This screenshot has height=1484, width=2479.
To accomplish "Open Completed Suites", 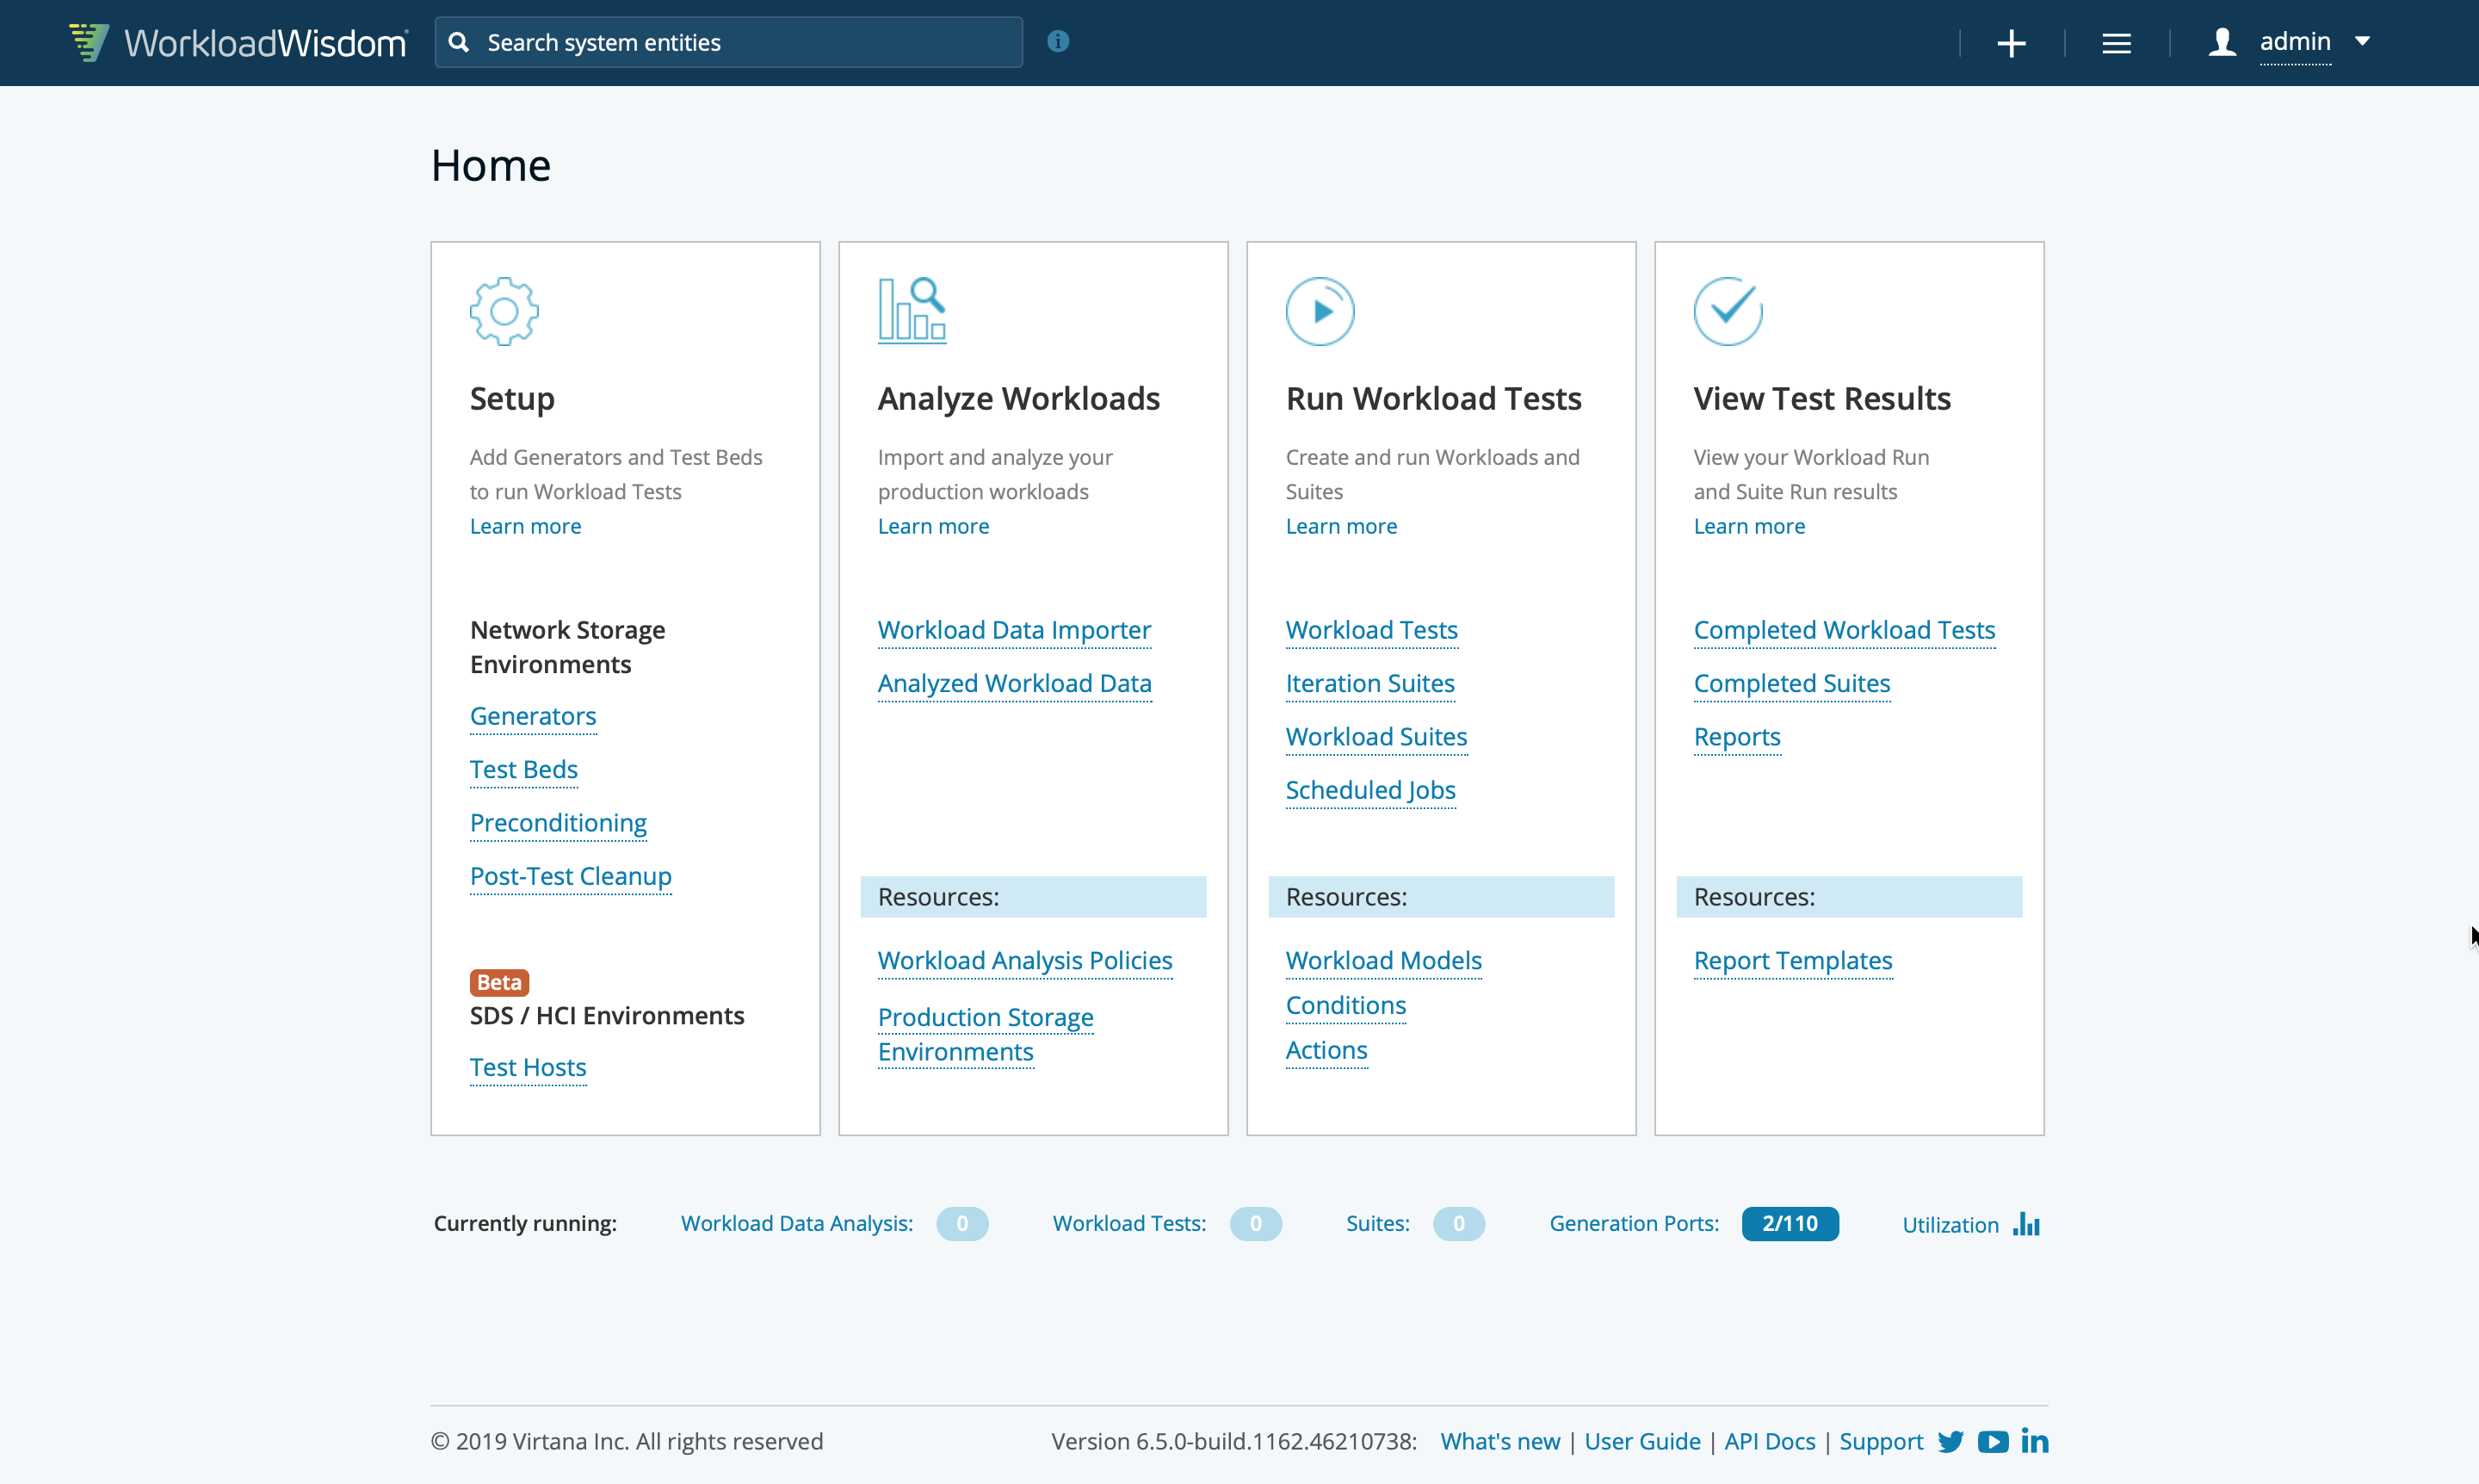I will tap(1792, 683).
